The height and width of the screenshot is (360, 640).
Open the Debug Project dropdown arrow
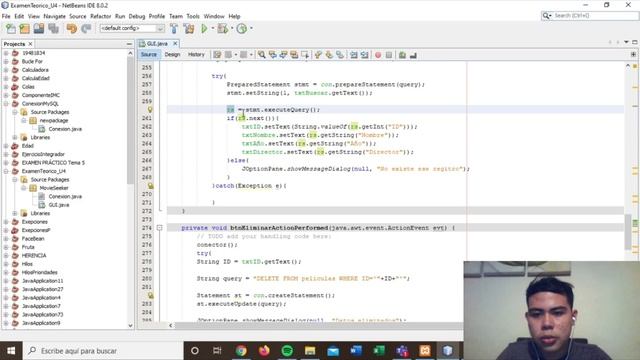coord(232,29)
